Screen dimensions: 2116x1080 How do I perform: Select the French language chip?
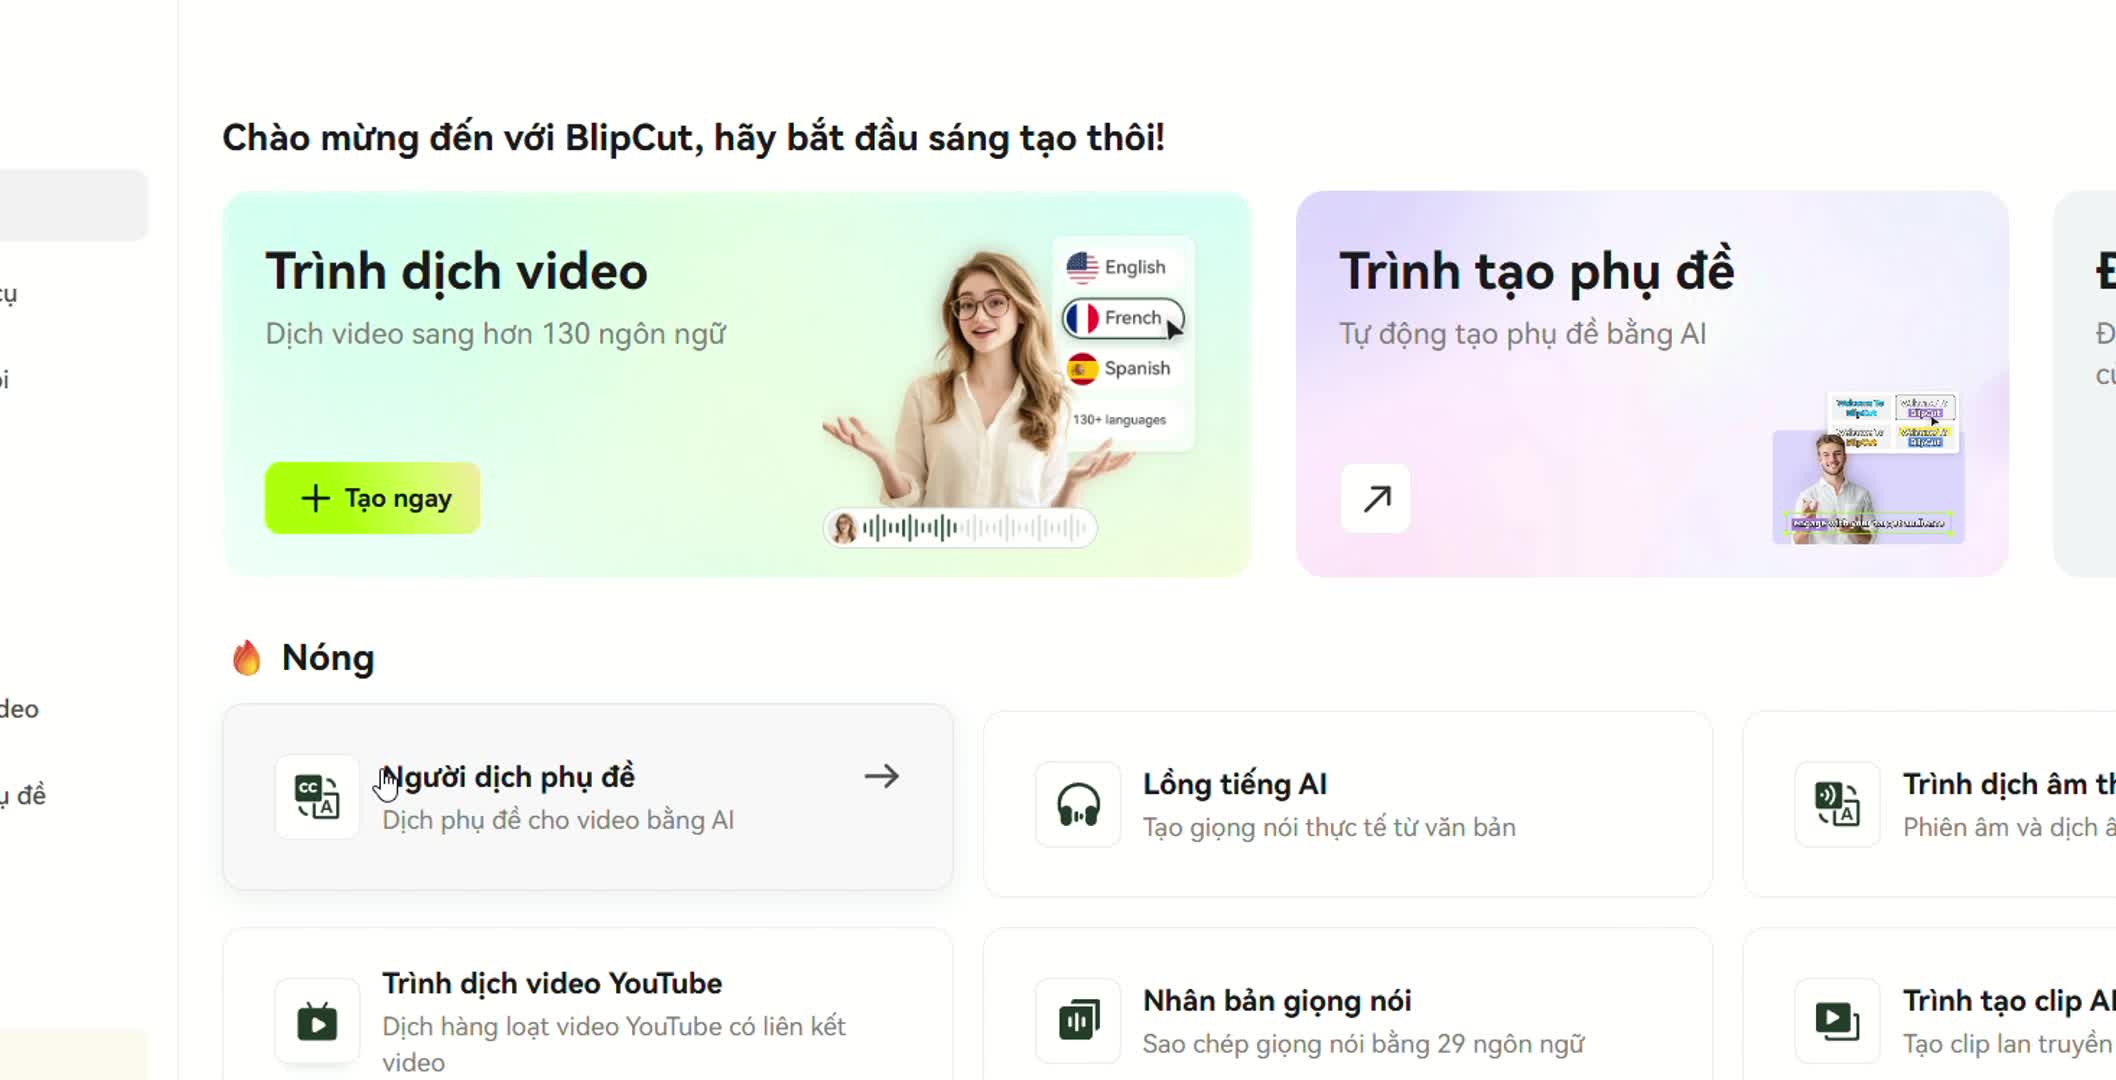pyautogui.click(x=1123, y=318)
